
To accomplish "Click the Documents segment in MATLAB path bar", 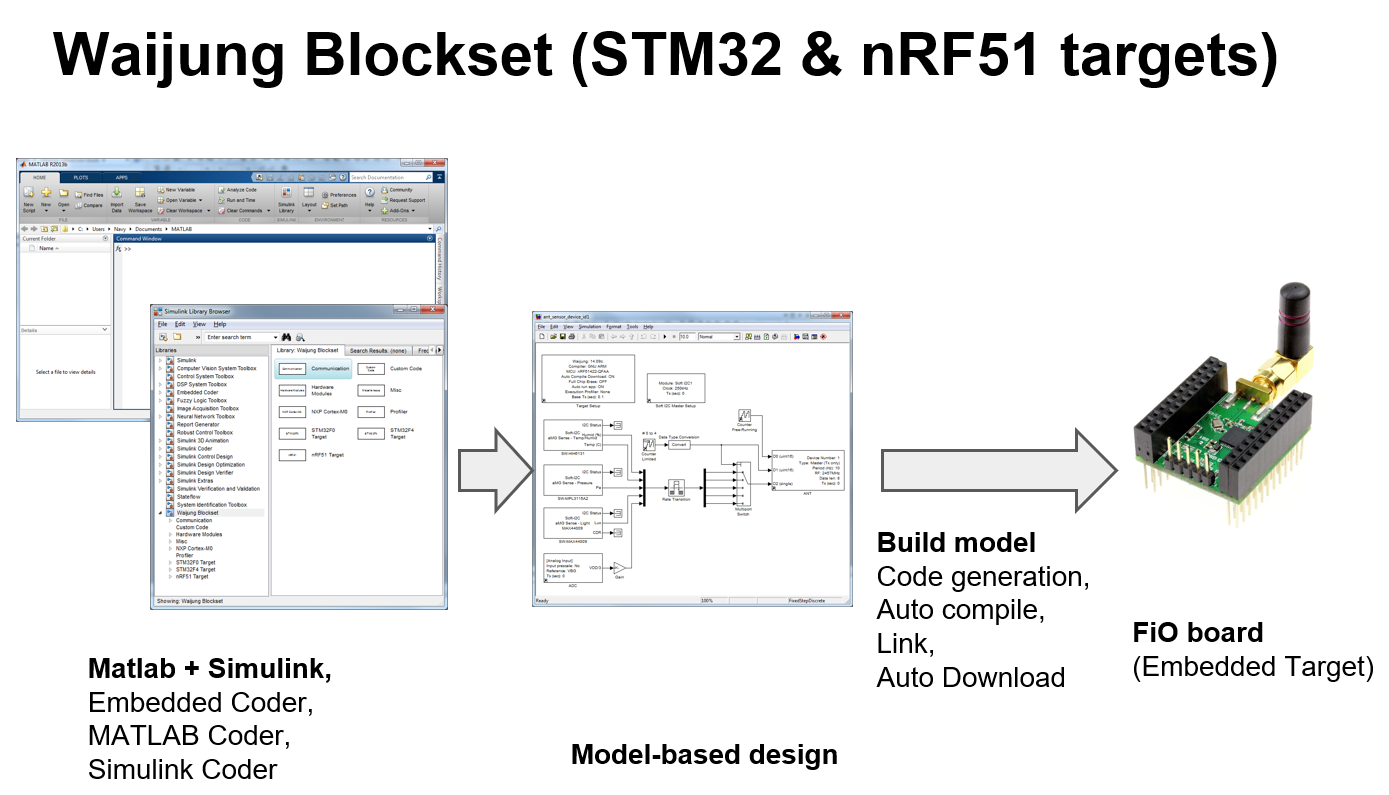I will pyautogui.click(x=148, y=229).
